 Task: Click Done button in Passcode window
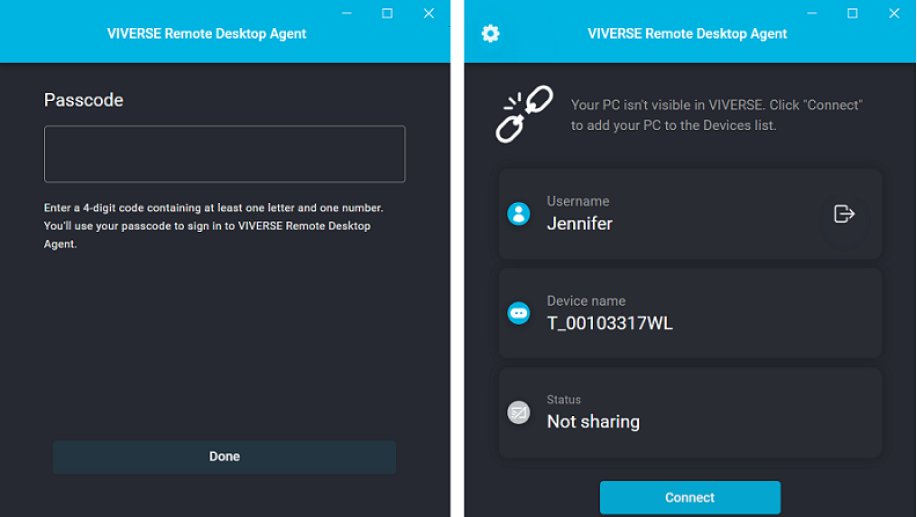(225, 457)
